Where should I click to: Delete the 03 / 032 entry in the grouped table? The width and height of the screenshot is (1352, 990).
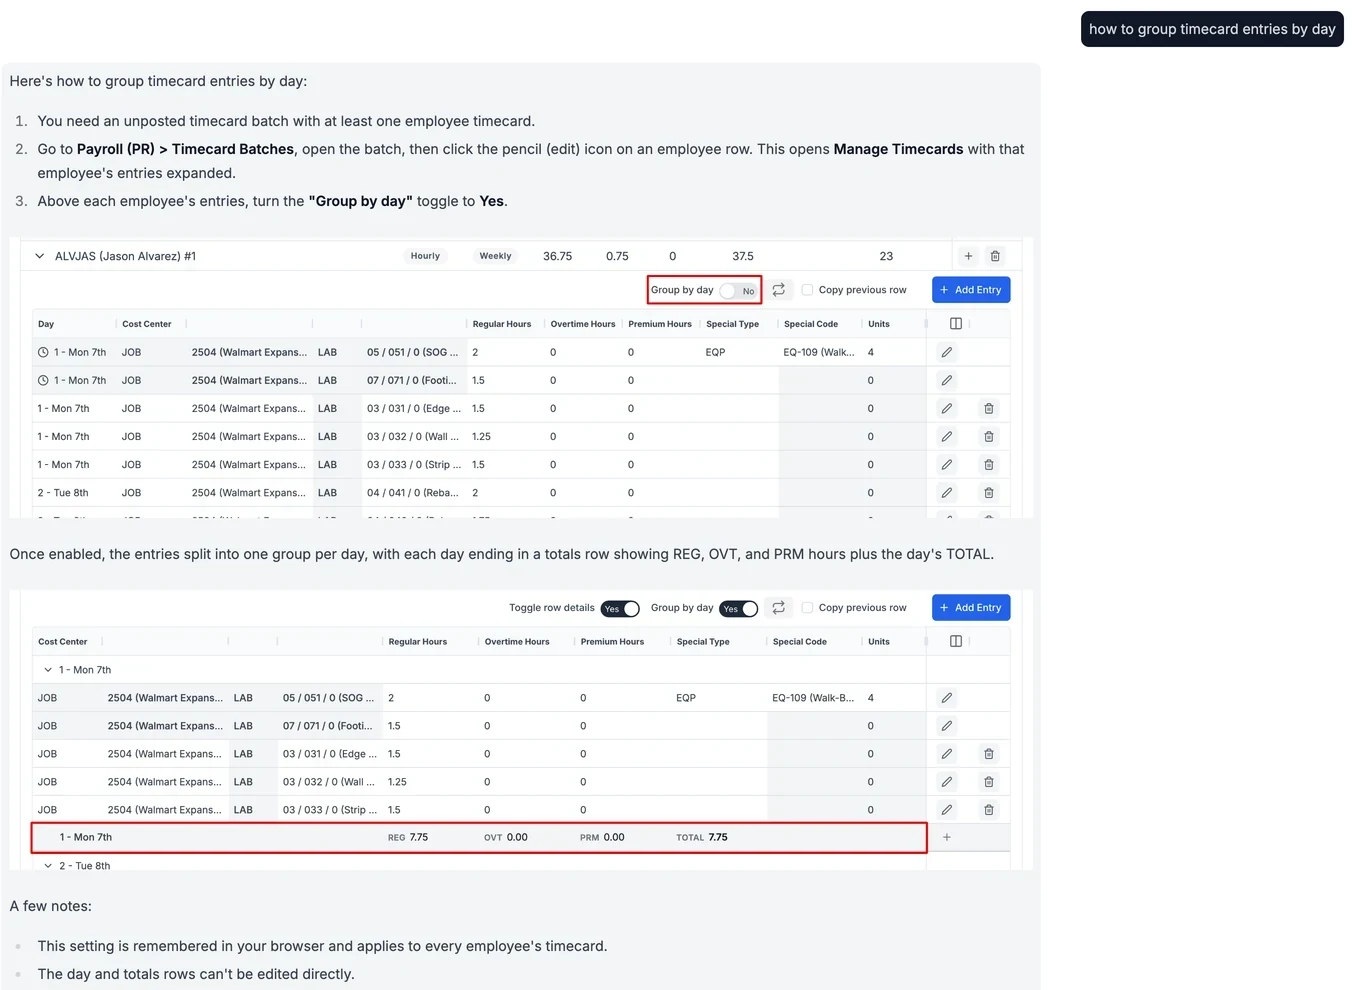pyautogui.click(x=989, y=782)
